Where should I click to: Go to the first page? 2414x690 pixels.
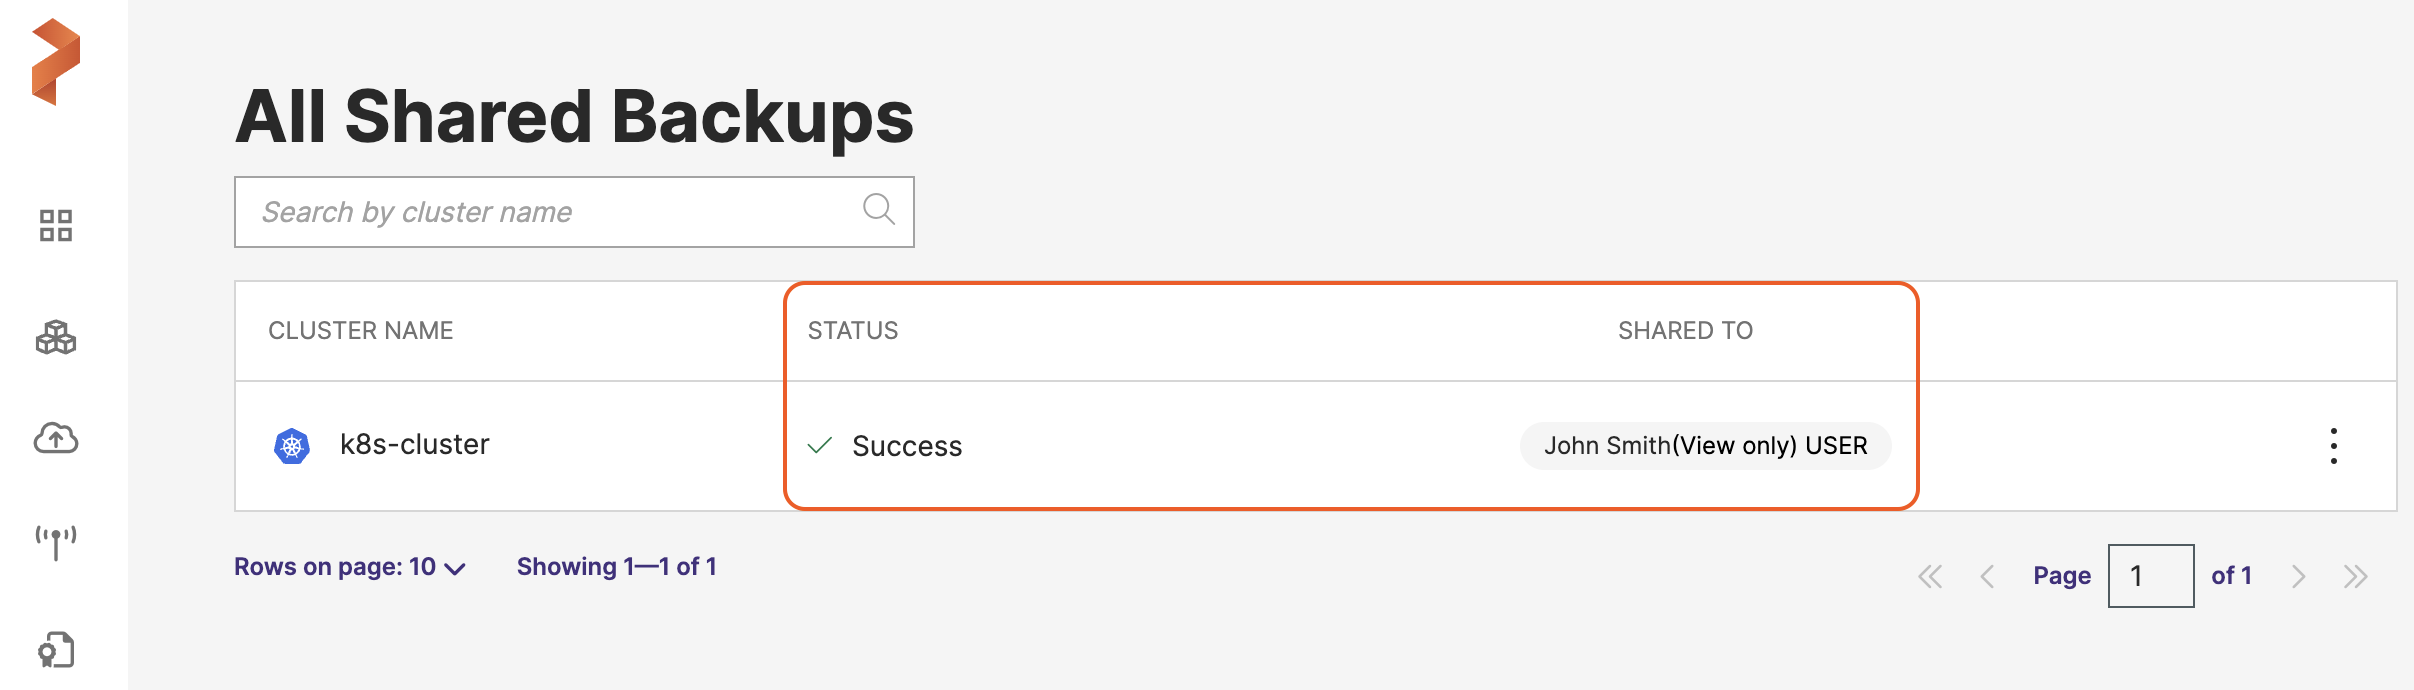tap(1930, 577)
